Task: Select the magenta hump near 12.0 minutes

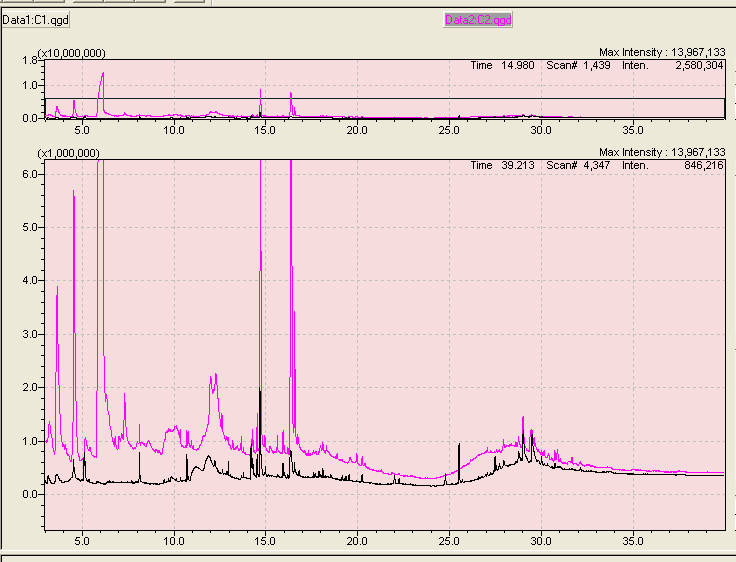Action: pos(212,377)
